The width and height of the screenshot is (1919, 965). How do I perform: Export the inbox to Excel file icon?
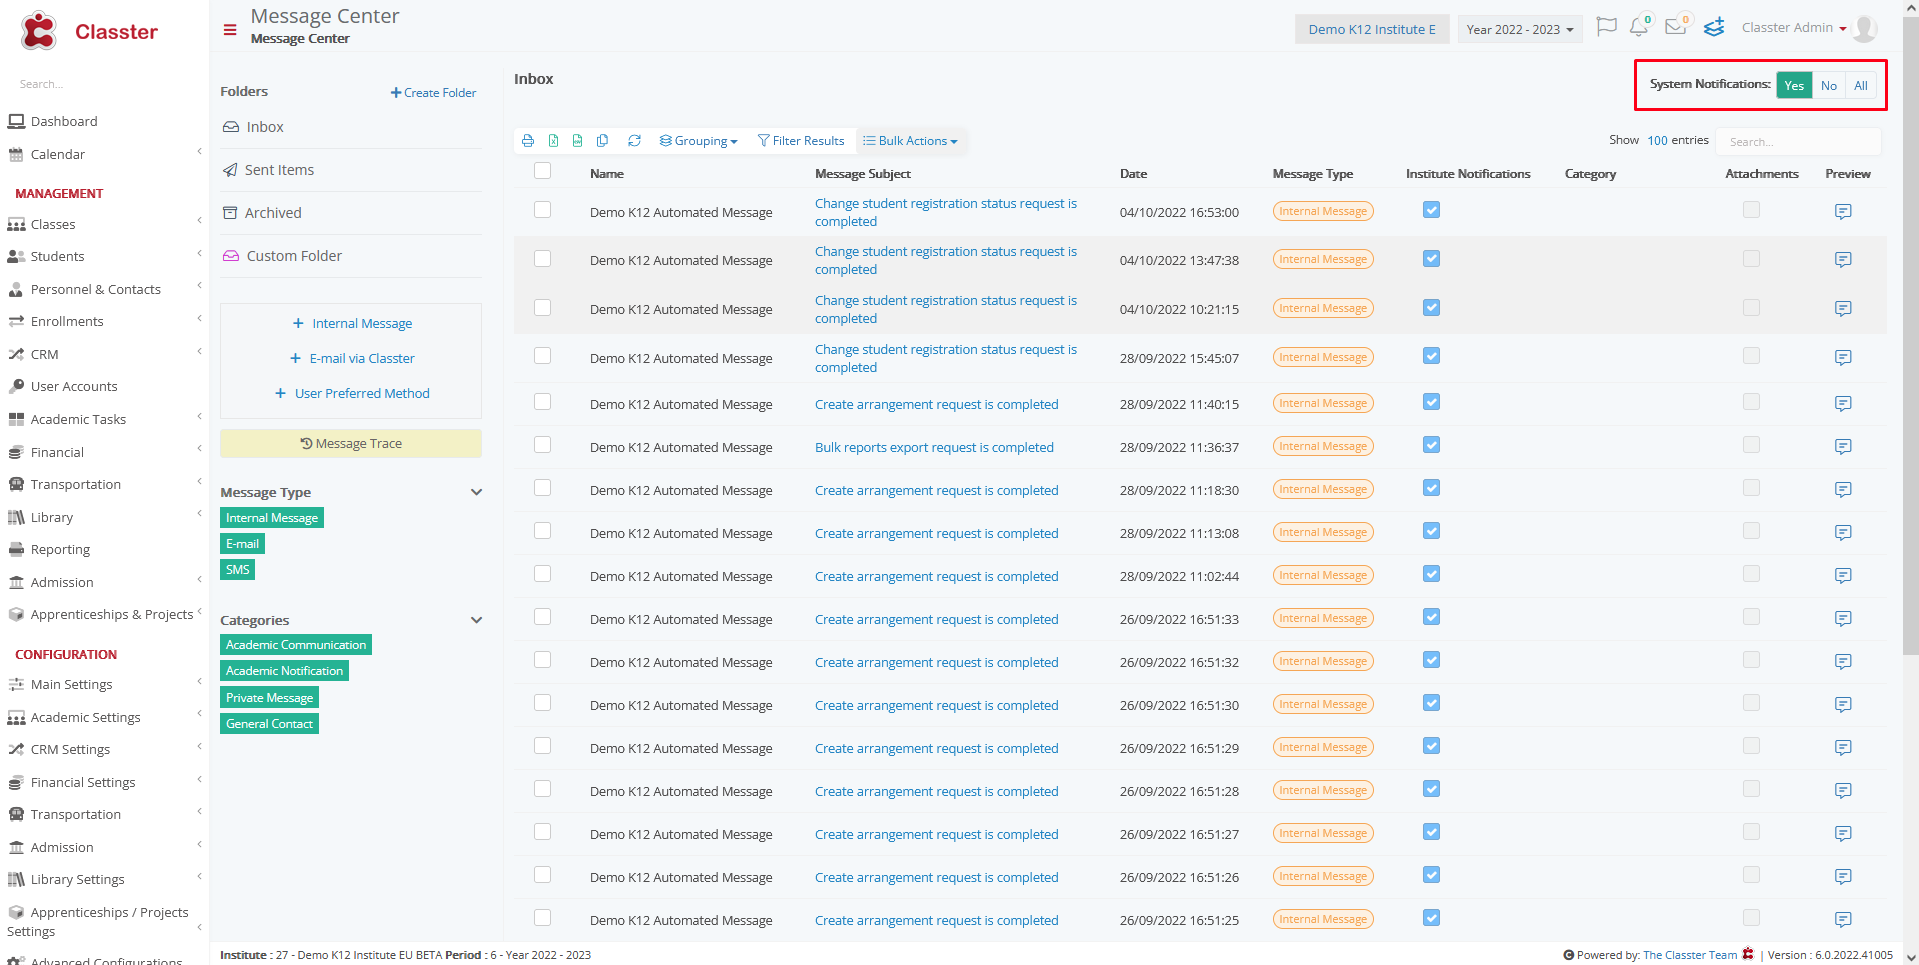click(553, 141)
